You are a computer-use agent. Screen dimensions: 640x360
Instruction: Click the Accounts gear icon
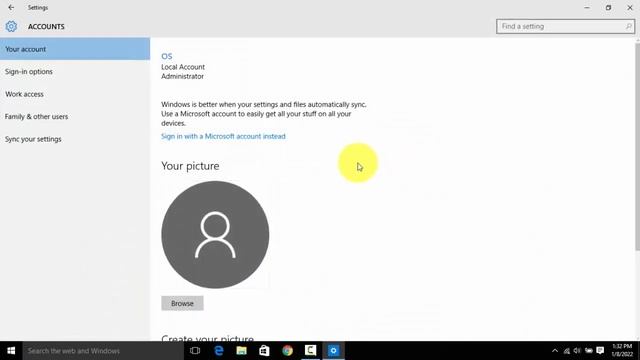coord(11,27)
